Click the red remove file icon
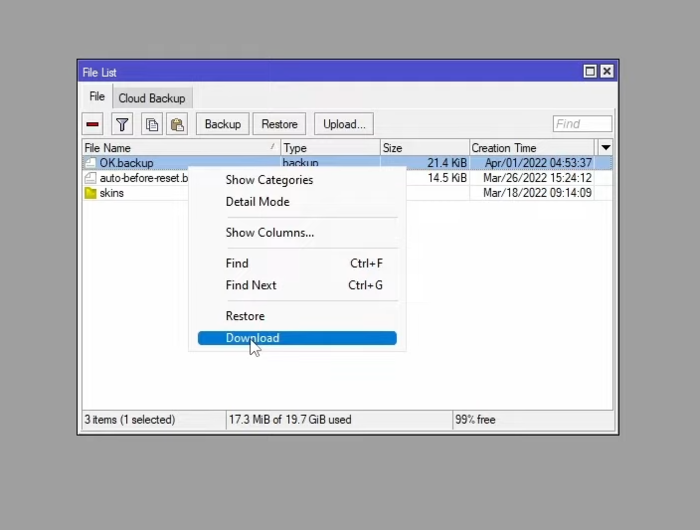 tap(93, 124)
